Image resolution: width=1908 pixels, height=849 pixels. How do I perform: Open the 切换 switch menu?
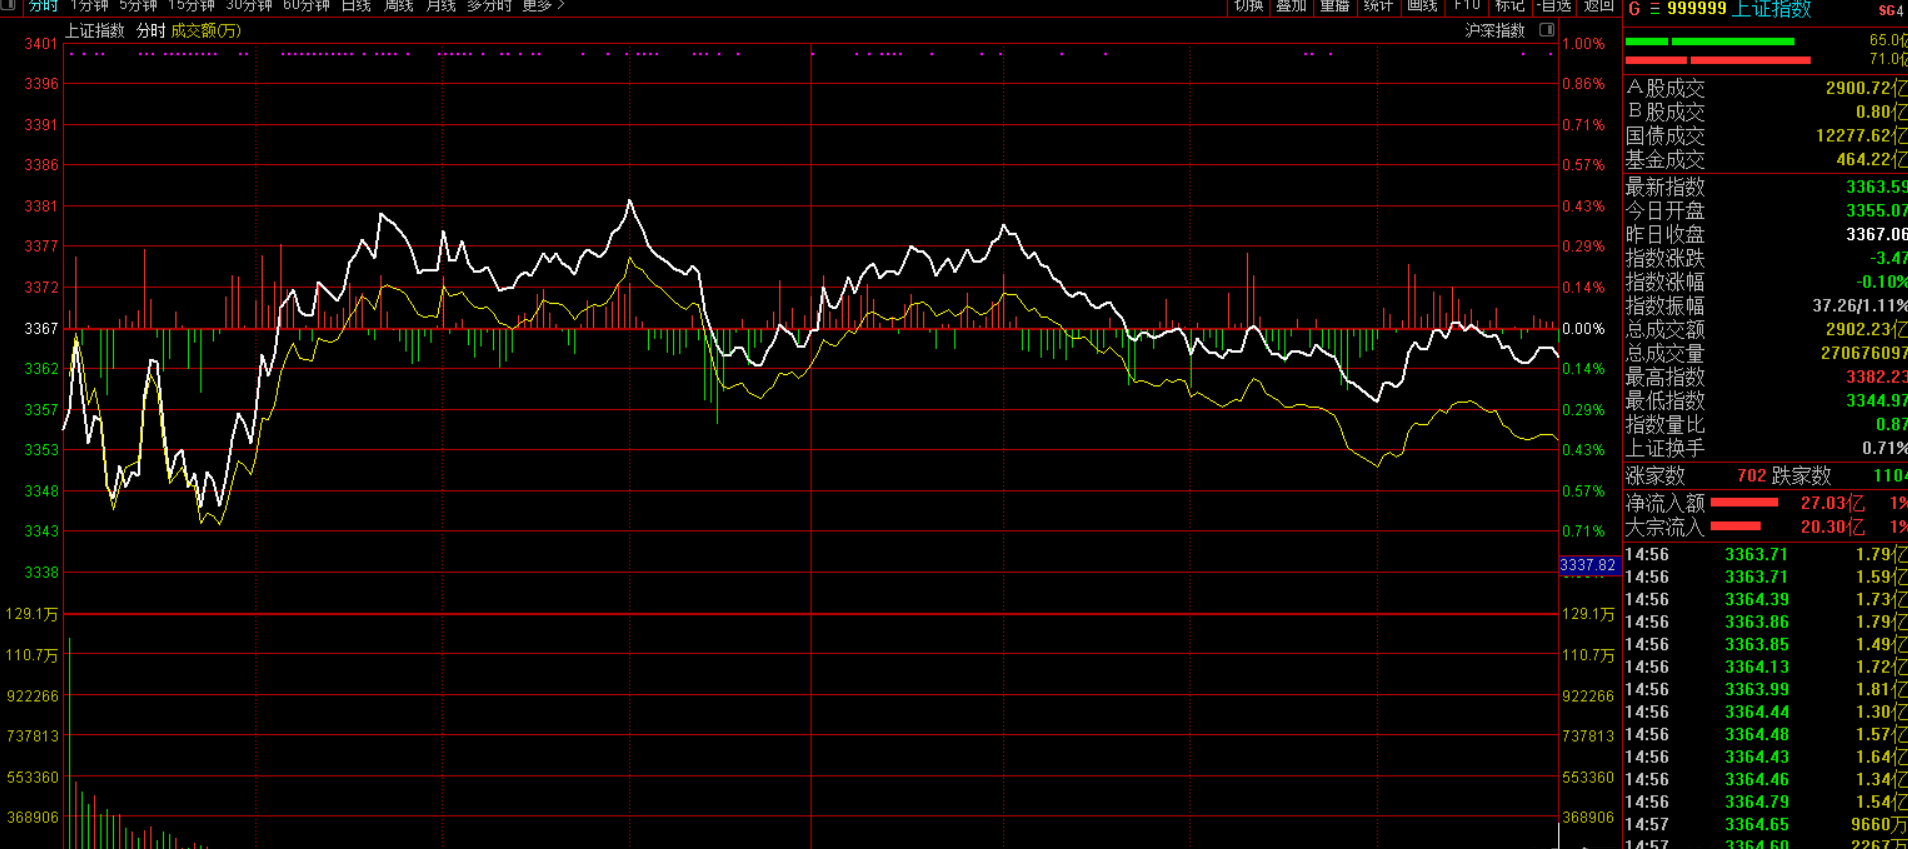[x=1248, y=6]
